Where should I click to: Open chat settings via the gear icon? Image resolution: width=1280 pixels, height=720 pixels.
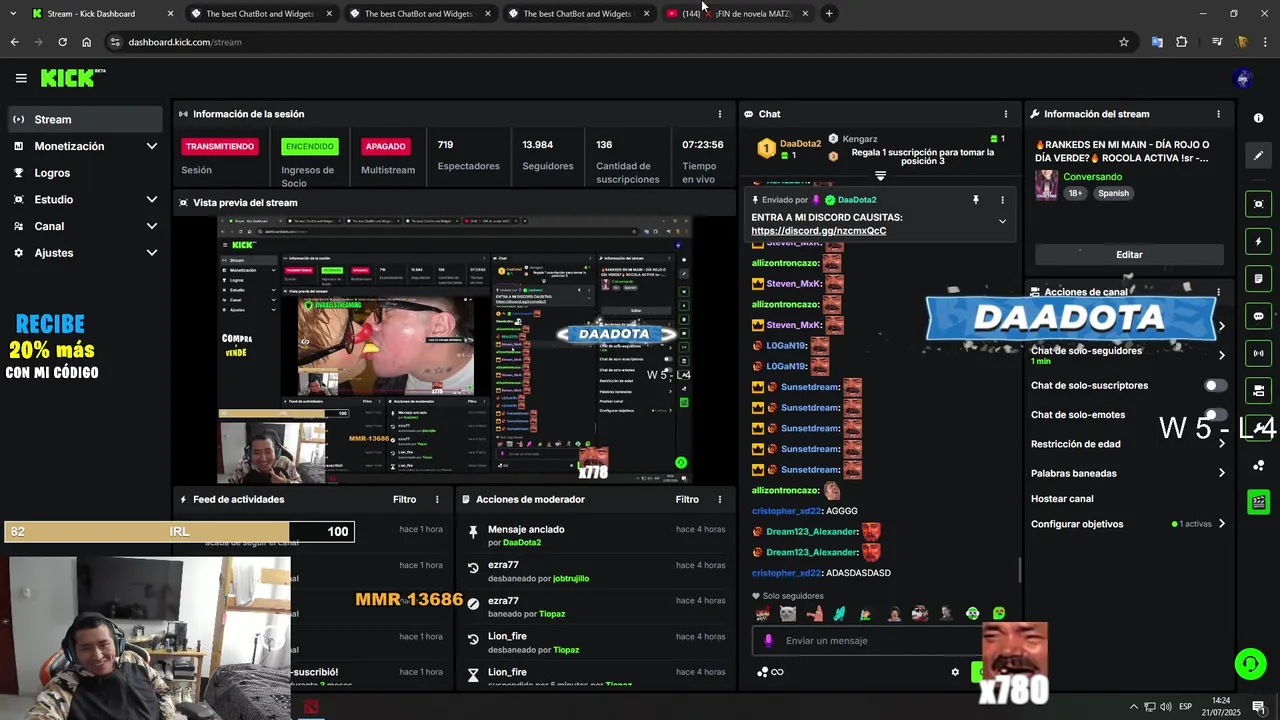pyautogui.click(x=955, y=672)
